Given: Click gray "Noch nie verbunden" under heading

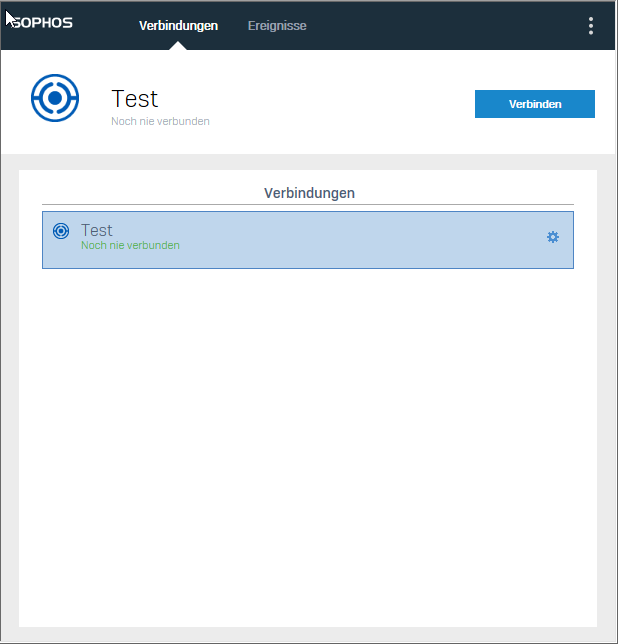Looking at the screenshot, I should (x=161, y=121).
